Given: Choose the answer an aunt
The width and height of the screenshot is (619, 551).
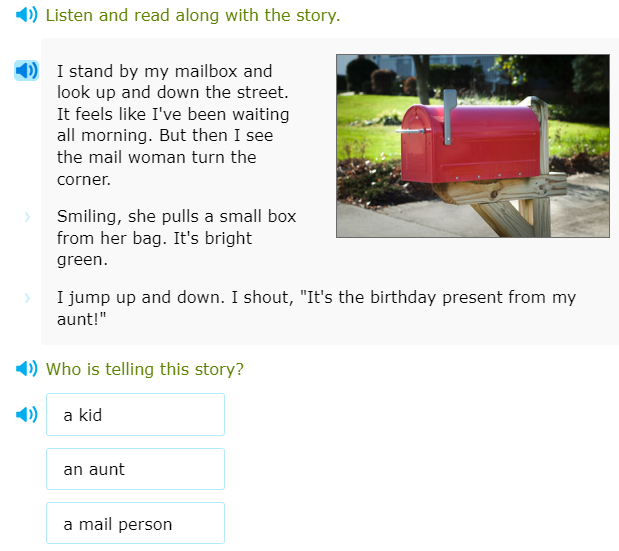Looking at the screenshot, I should point(135,469).
